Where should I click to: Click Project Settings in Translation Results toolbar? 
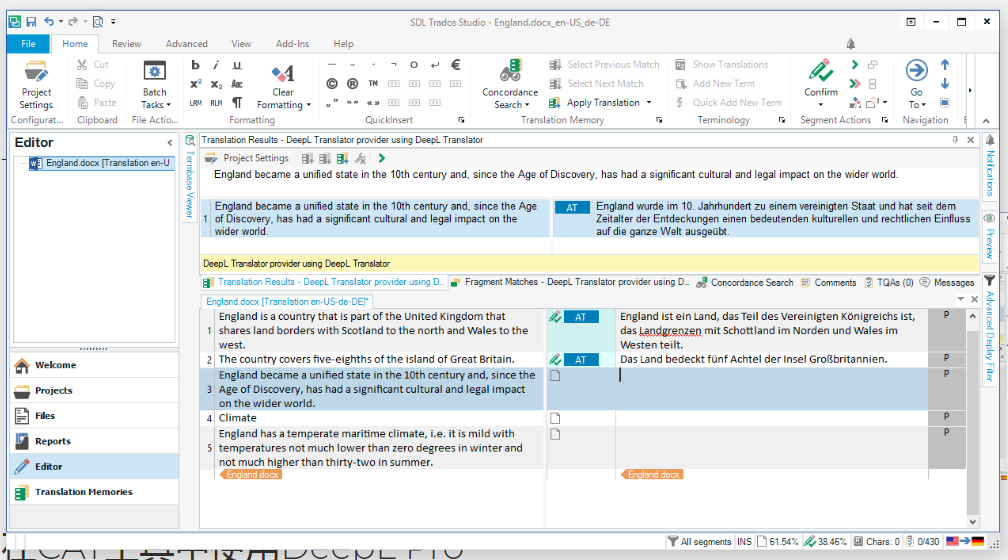tap(248, 158)
